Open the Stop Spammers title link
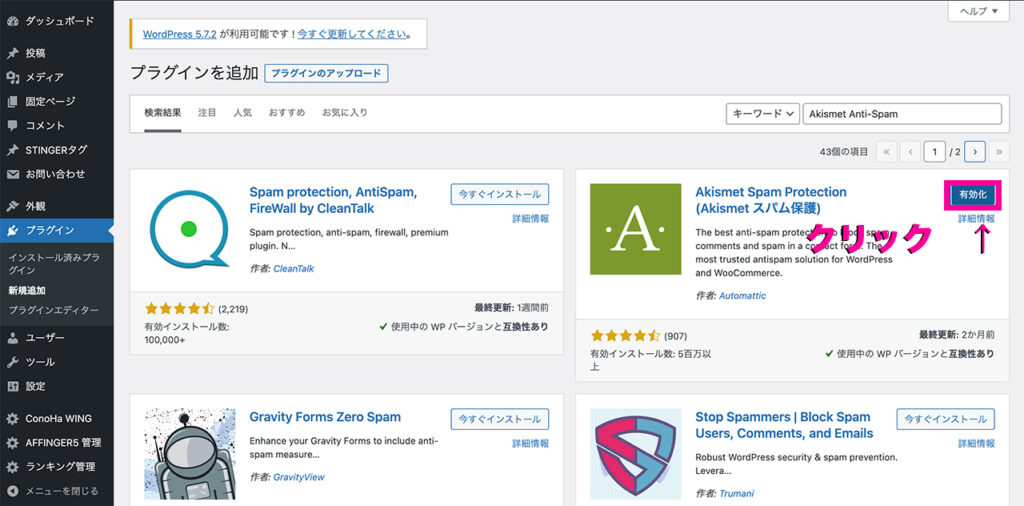The height and width of the screenshot is (506, 1024). click(x=784, y=425)
